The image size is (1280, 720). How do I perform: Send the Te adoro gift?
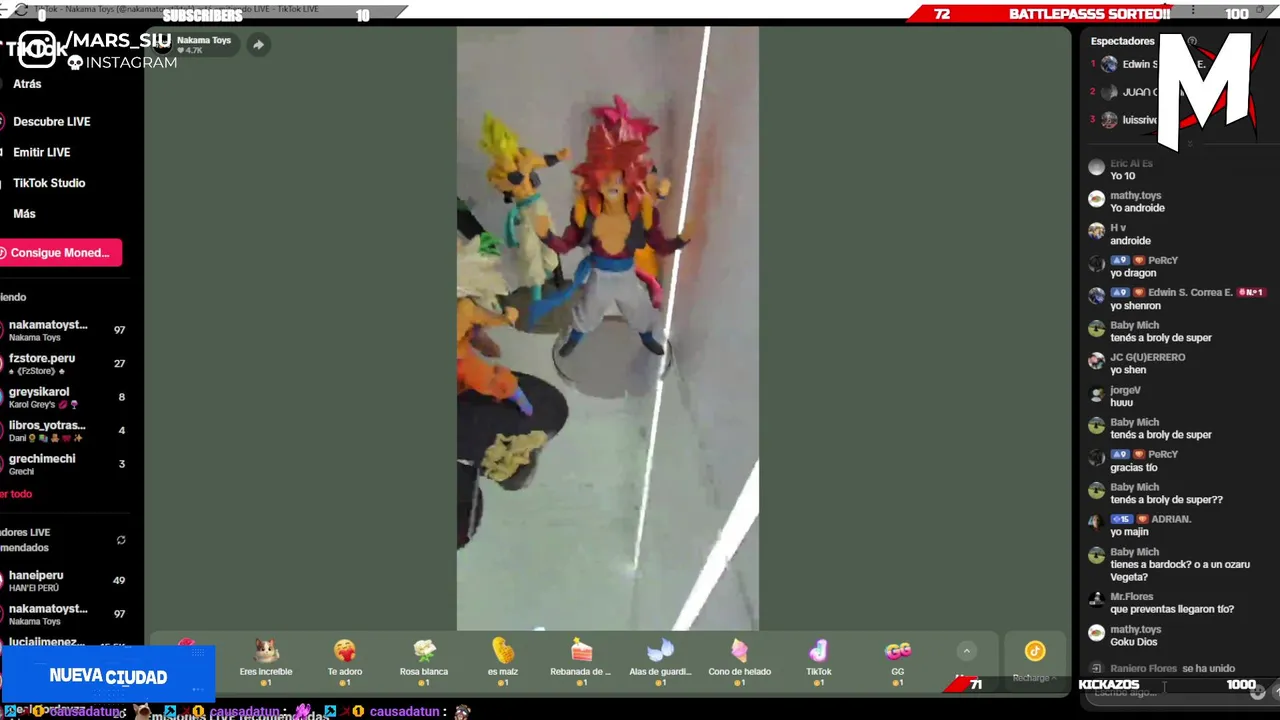(345, 662)
